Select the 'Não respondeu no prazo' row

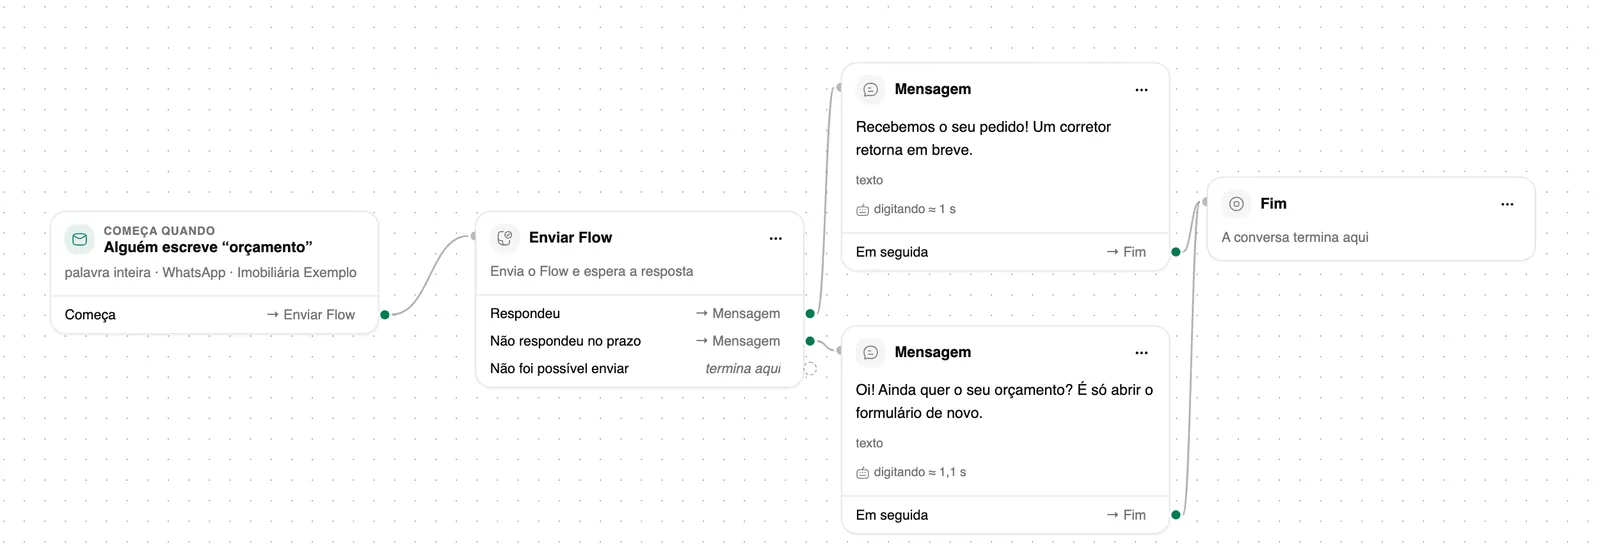click(640, 341)
